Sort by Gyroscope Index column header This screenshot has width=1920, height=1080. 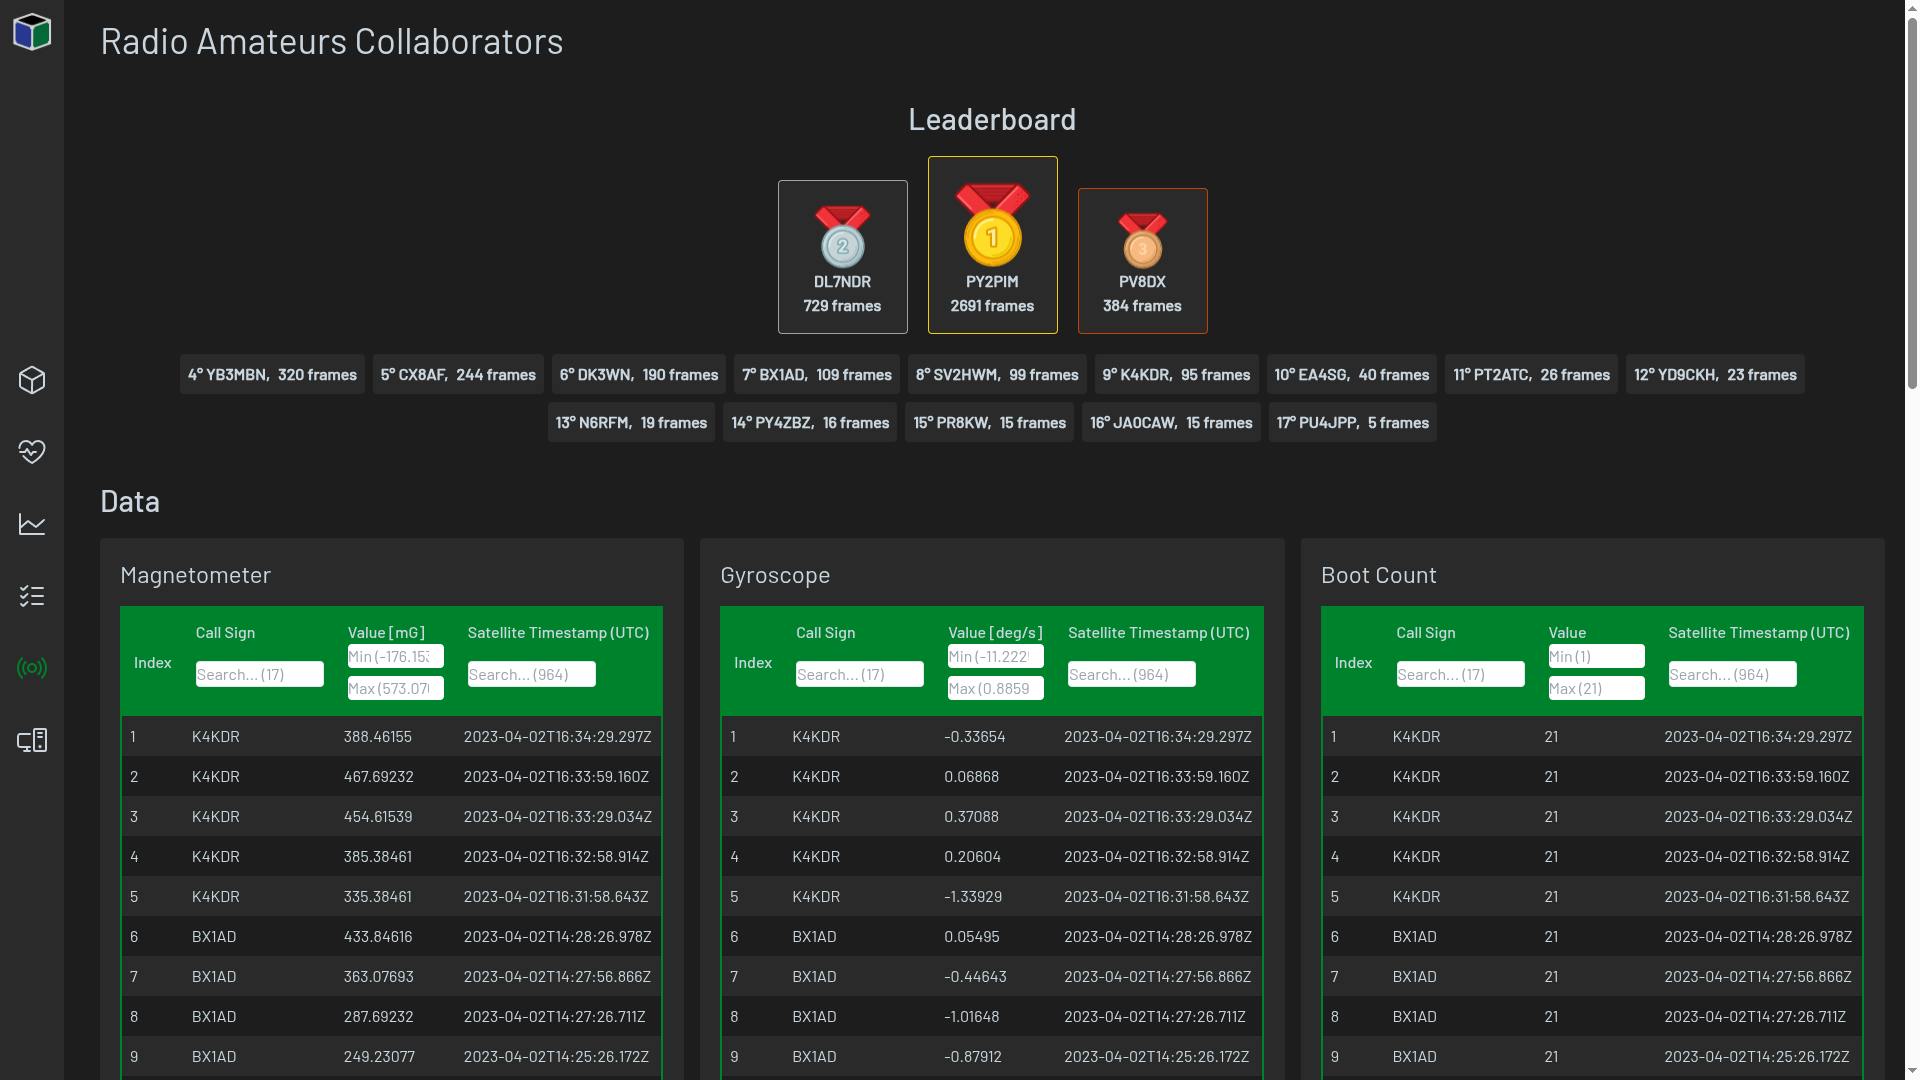click(752, 662)
